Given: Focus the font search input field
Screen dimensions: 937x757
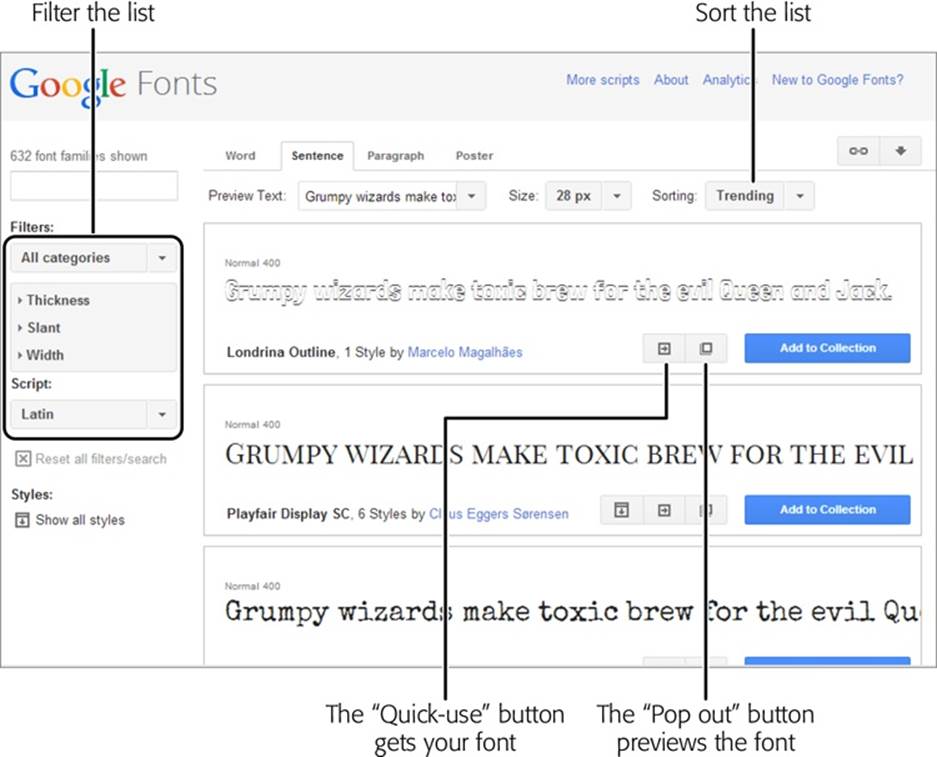Looking at the screenshot, I should [x=94, y=186].
